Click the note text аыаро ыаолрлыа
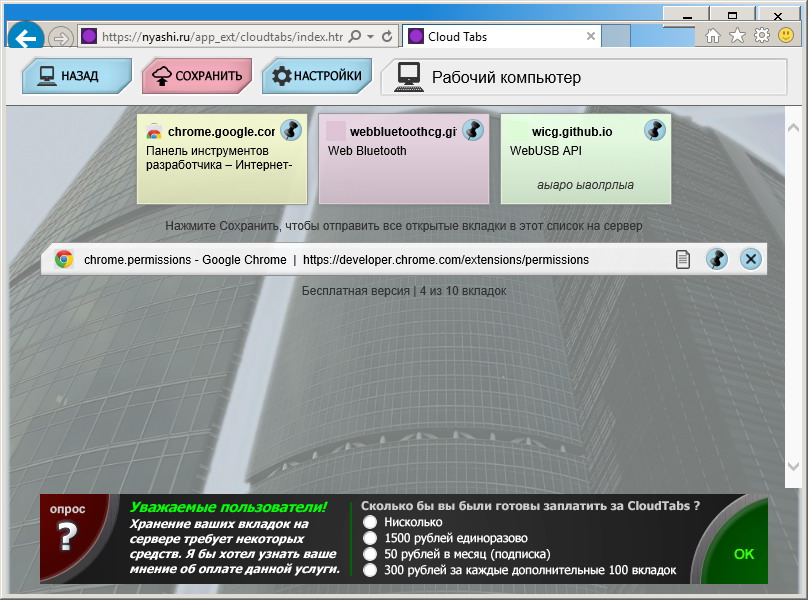808x600 pixels. (x=585, y=185)
